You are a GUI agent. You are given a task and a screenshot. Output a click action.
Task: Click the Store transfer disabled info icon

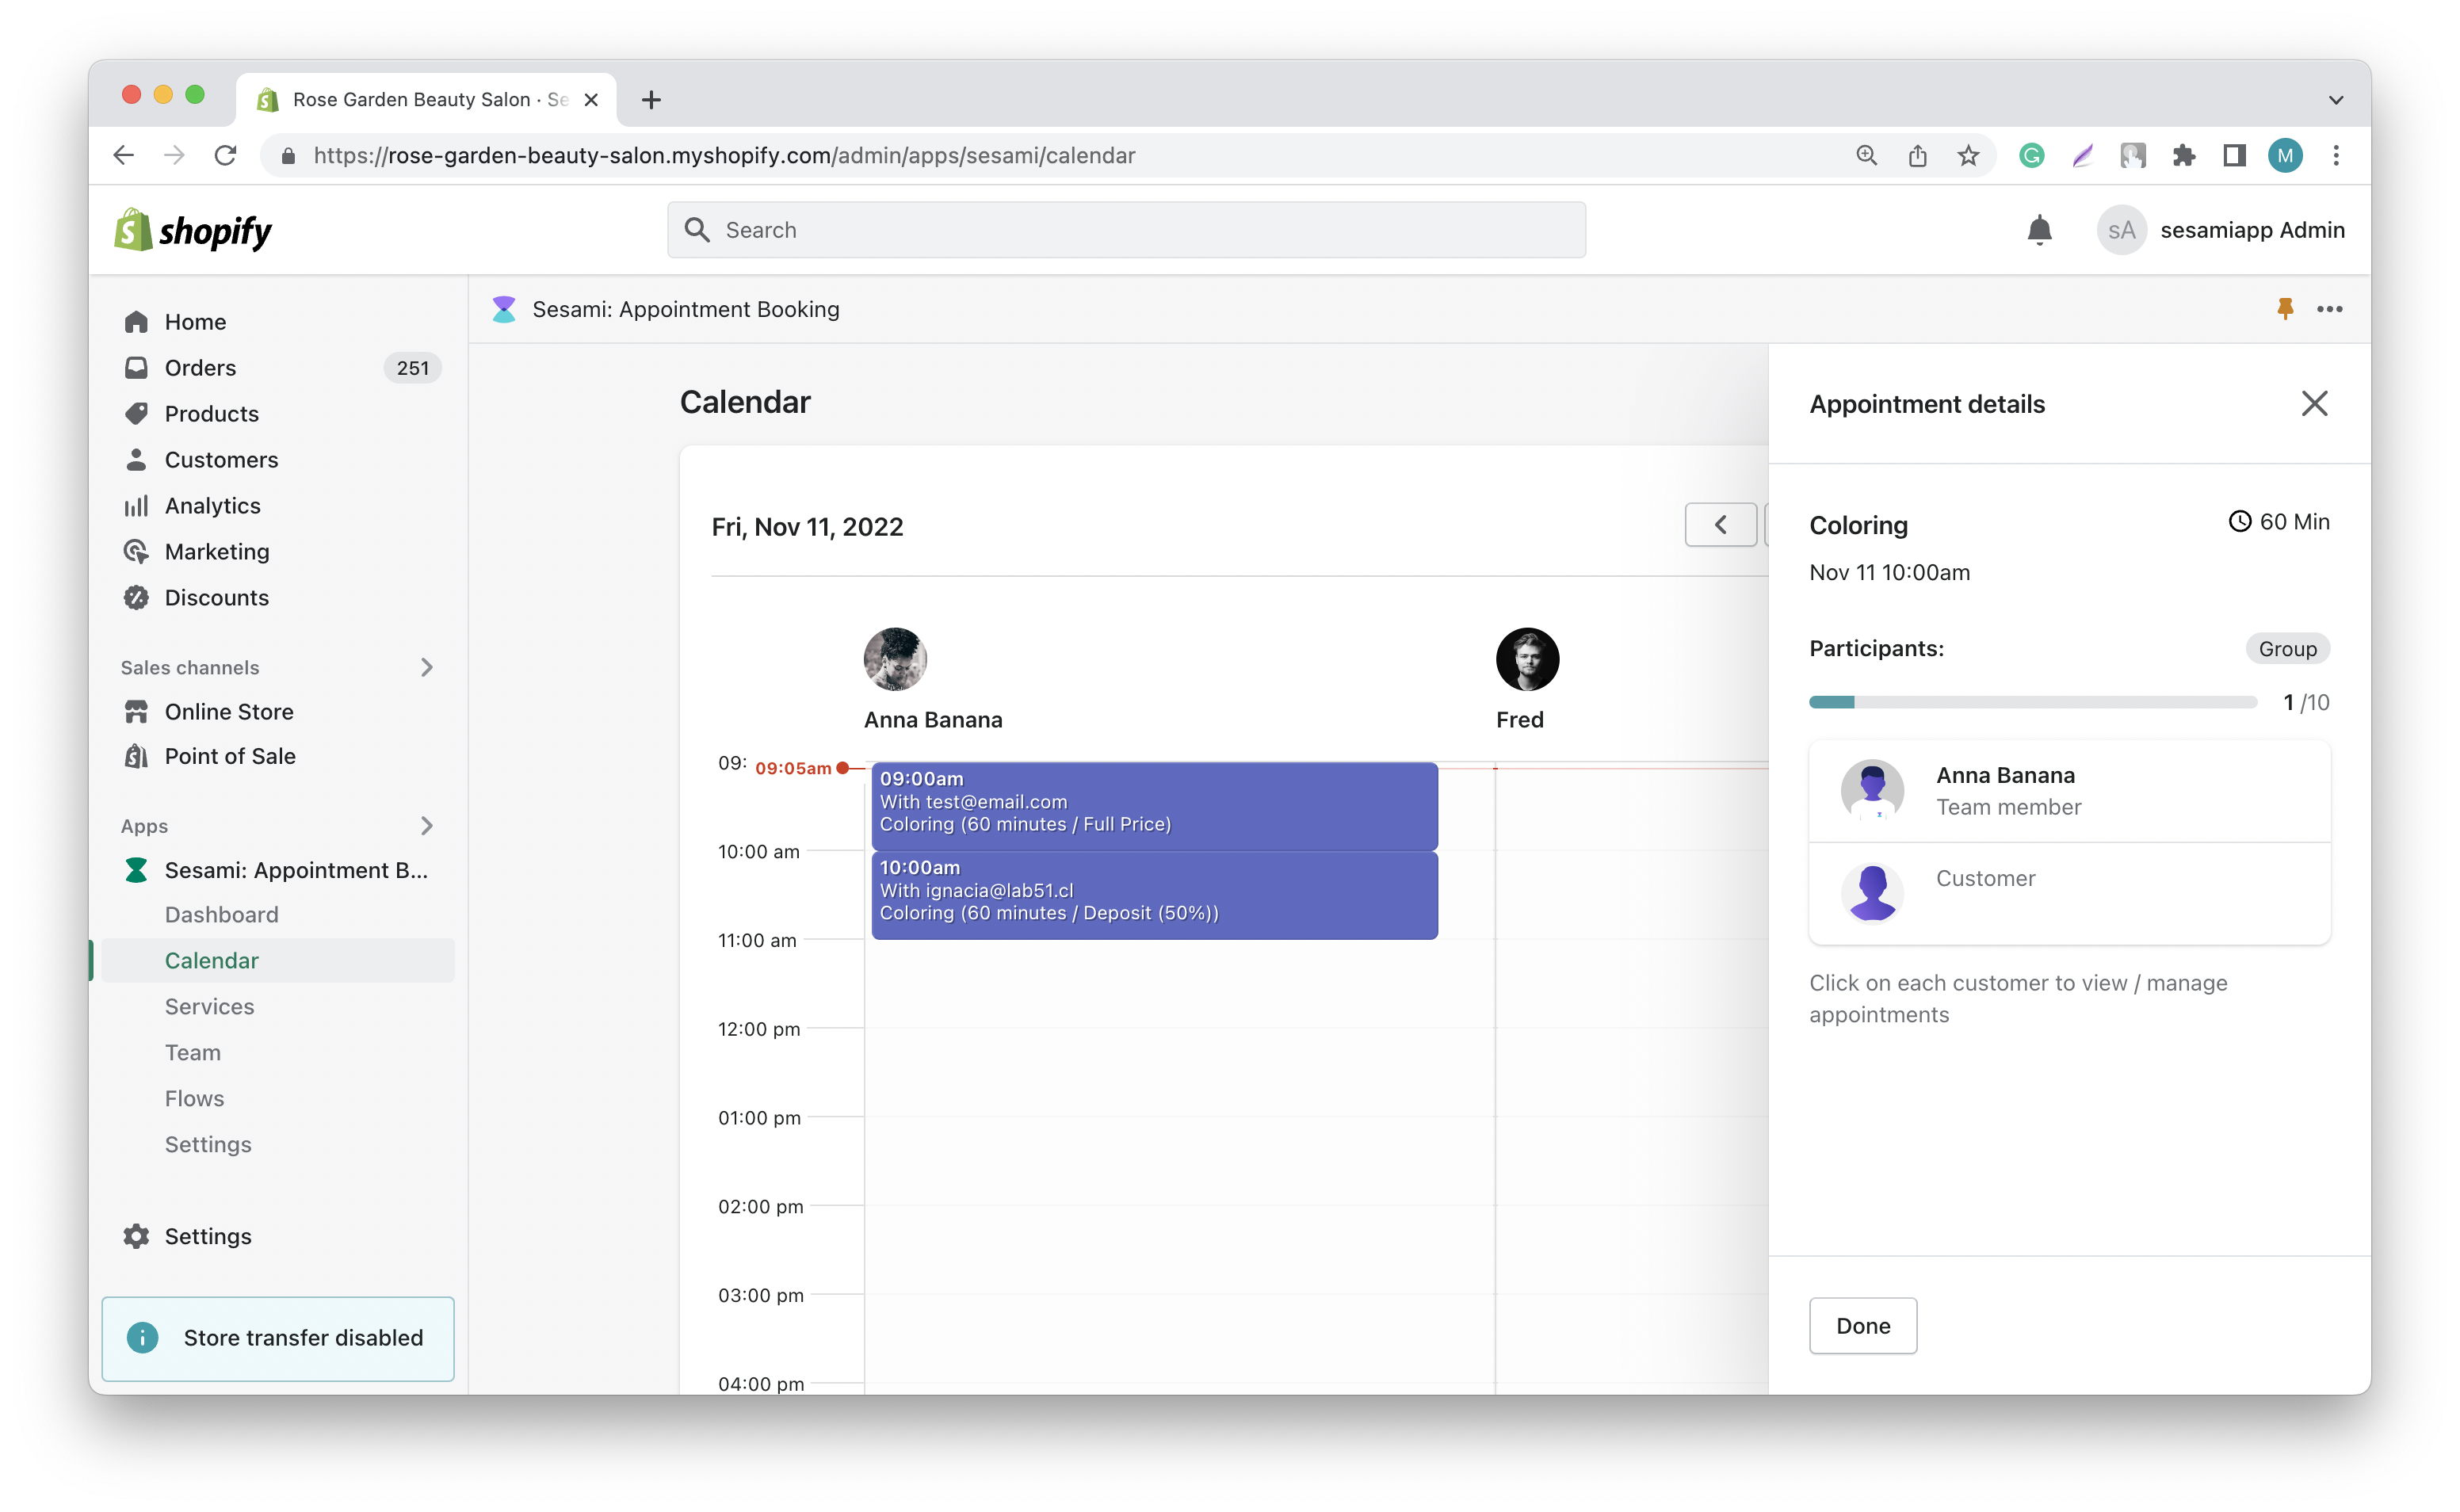click(142, 1338)
